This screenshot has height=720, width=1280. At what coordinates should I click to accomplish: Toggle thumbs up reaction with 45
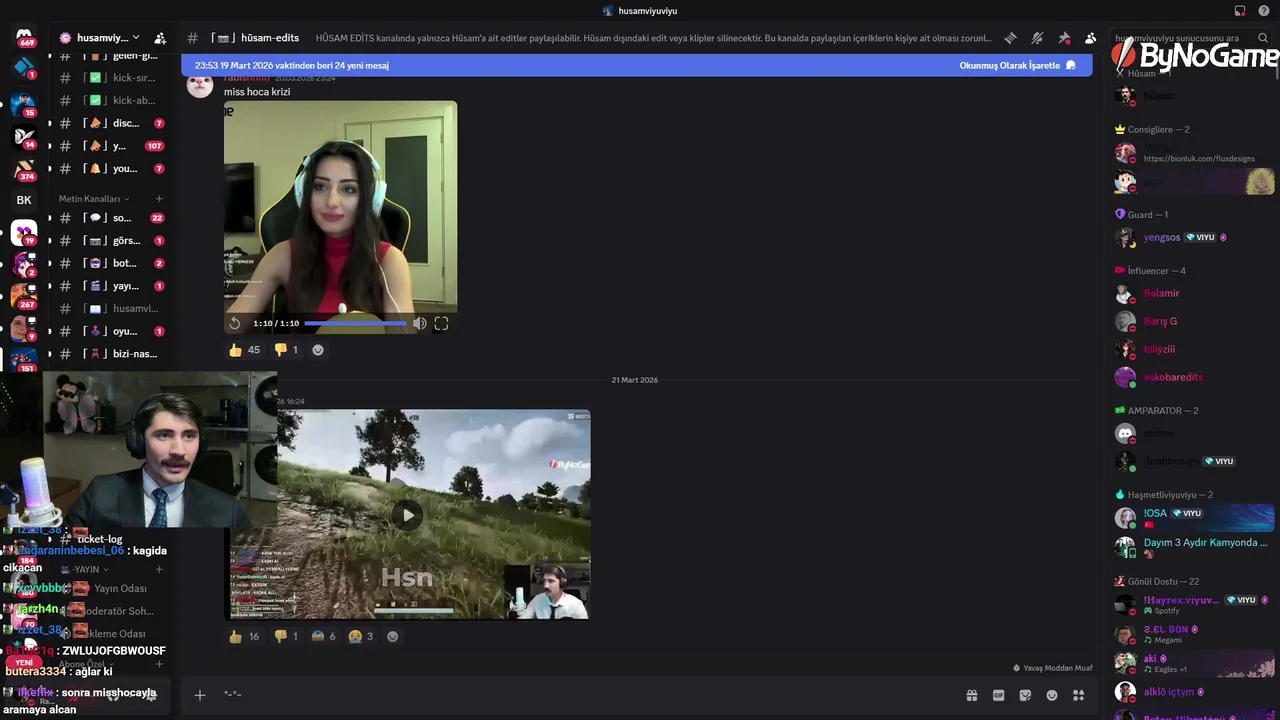(244, 350)
